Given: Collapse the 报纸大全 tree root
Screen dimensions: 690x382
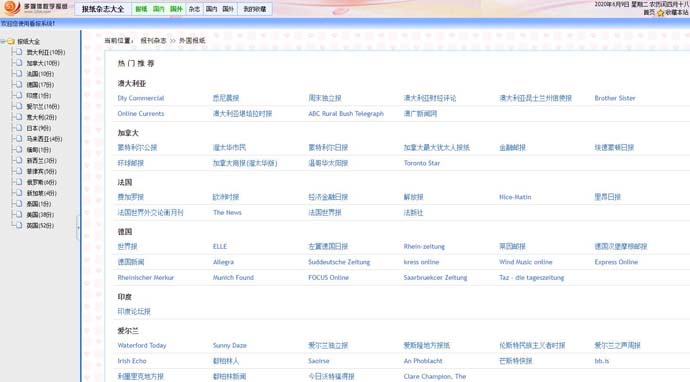Looking at the screenshot, I should [3, 41].
